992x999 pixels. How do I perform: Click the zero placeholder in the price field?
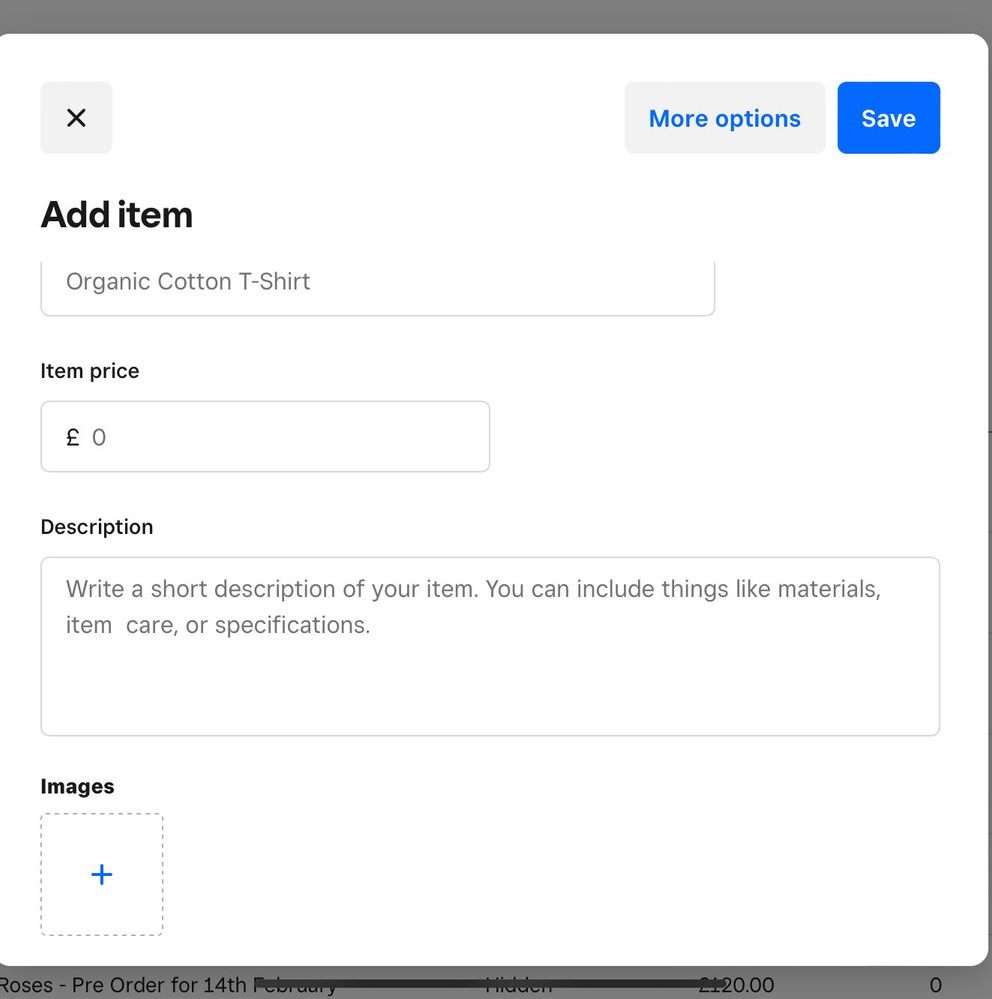coord(99,437)
